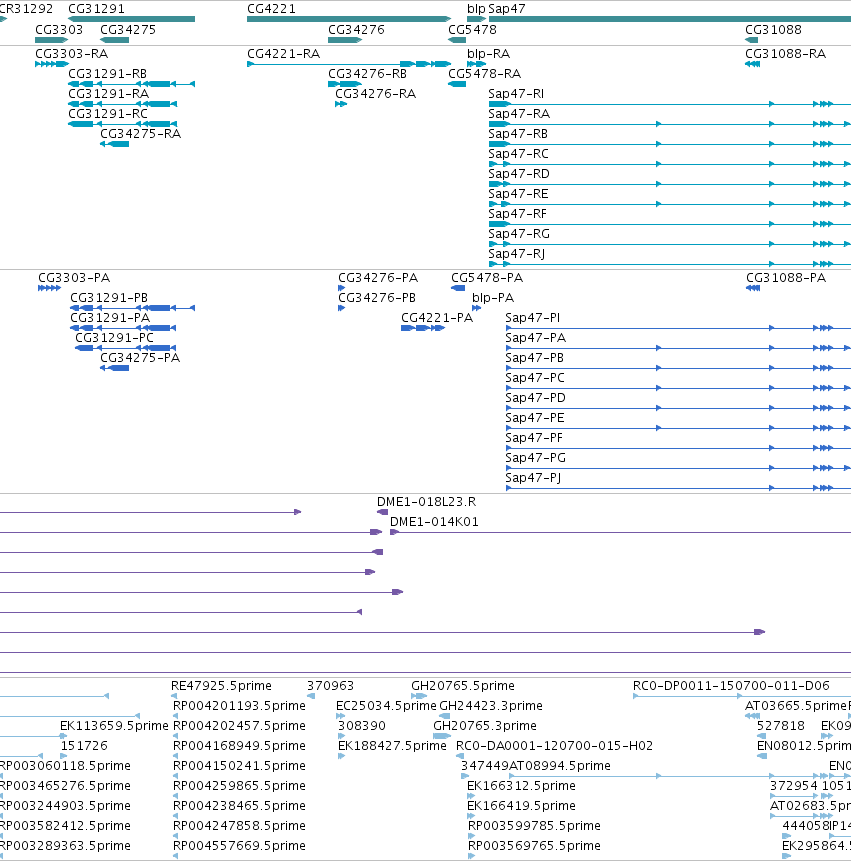The image size is (851, 861).
Task: Open the CG34275 gene label
Action: click(x=128, y=30)
